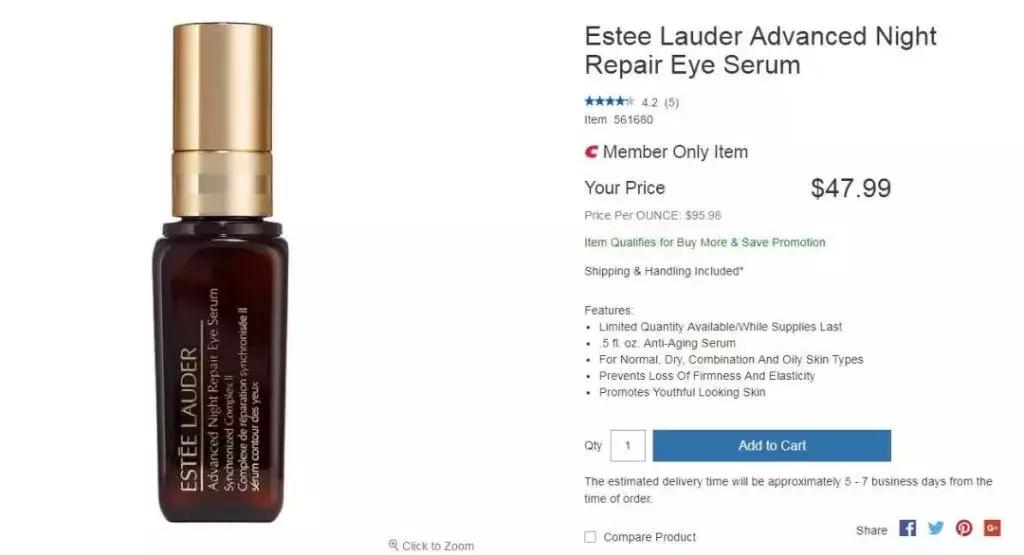Click Shipping & Handling Included text
Screen dimensions: 1024x555
pyautogui.click(x=664, y=271)
